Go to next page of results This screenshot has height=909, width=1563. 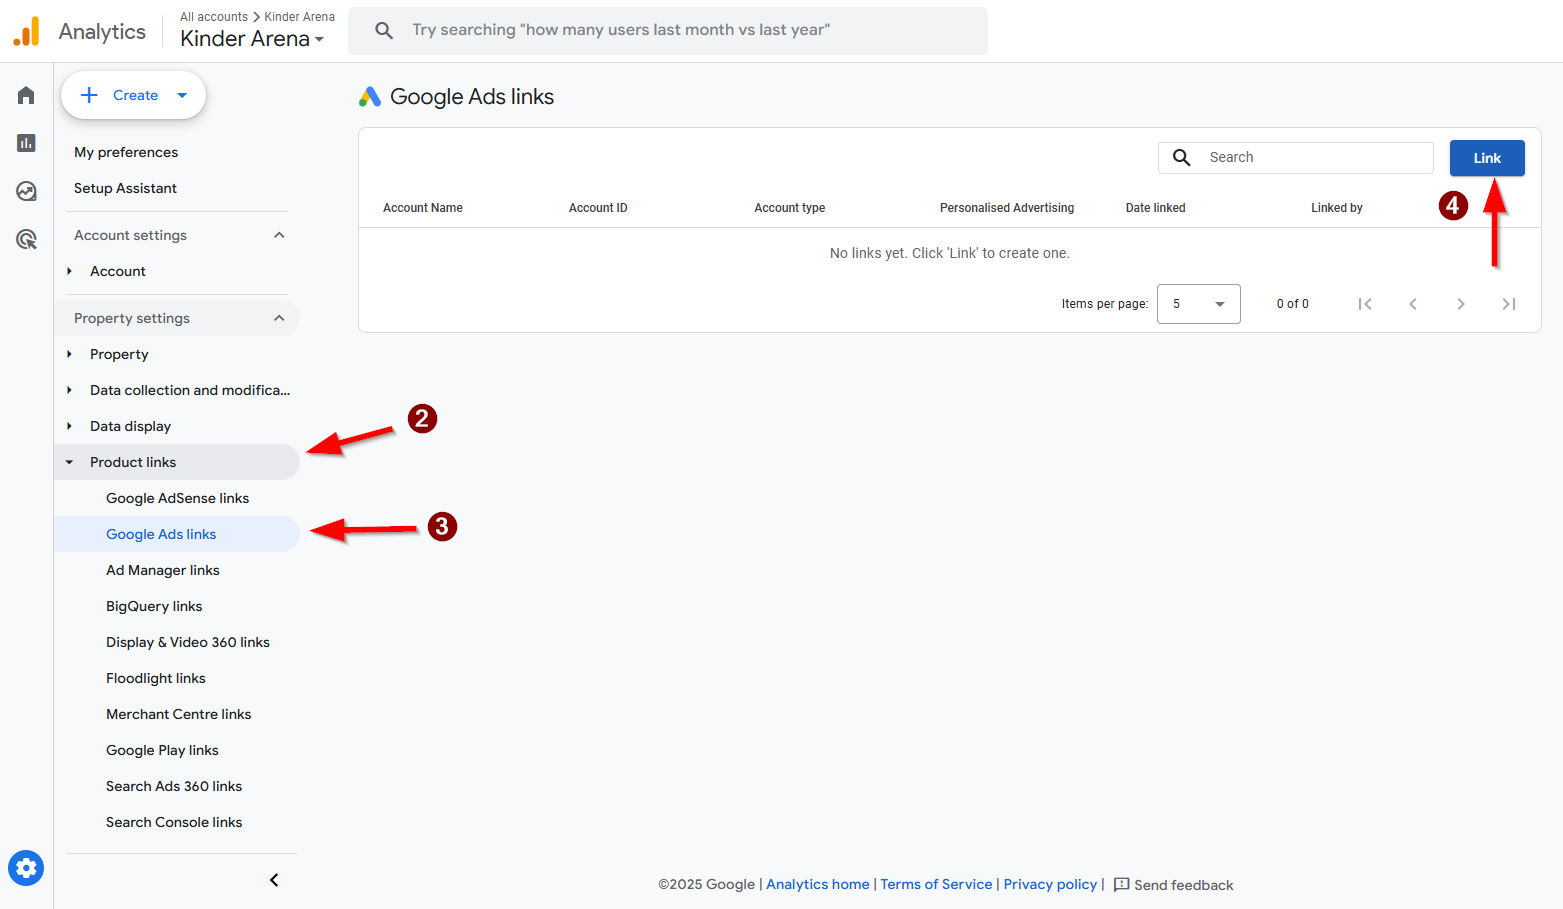(x=1461, y=304)
